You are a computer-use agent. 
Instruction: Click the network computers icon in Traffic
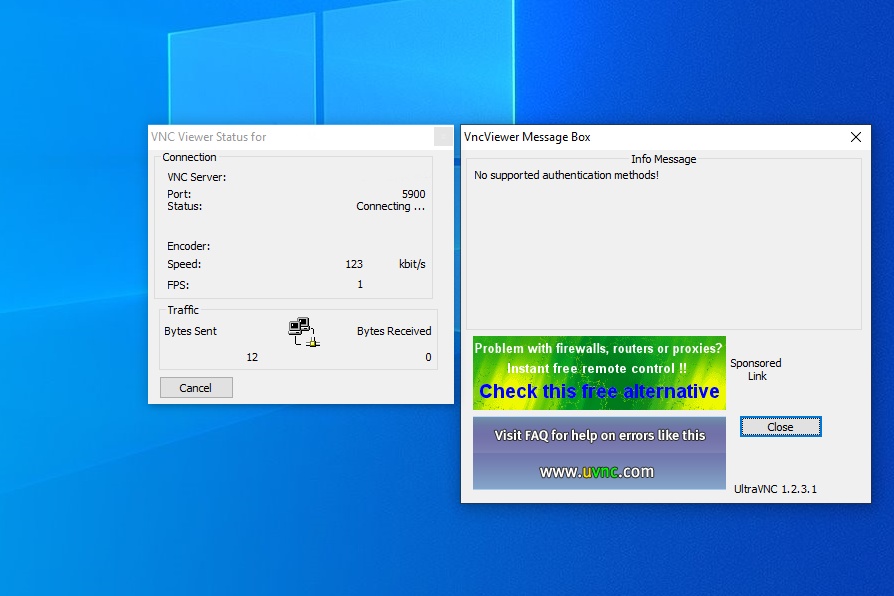303,332
